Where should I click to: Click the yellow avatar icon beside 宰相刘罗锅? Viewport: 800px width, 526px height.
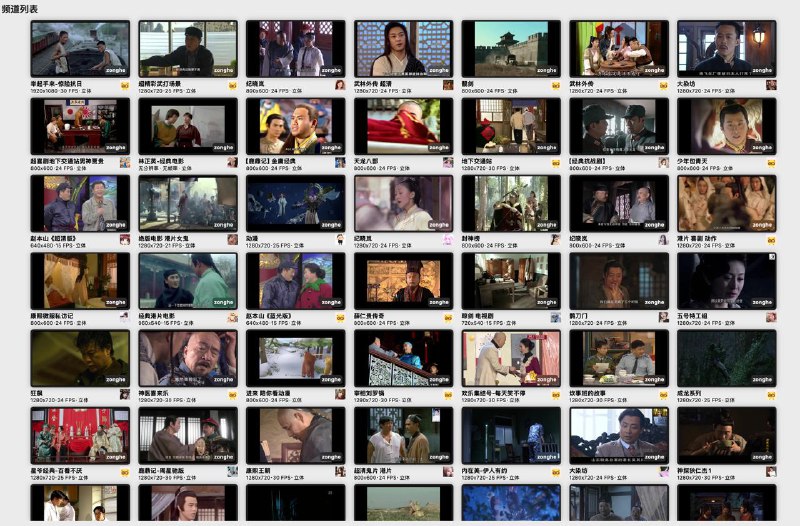(x=447, y=394)
